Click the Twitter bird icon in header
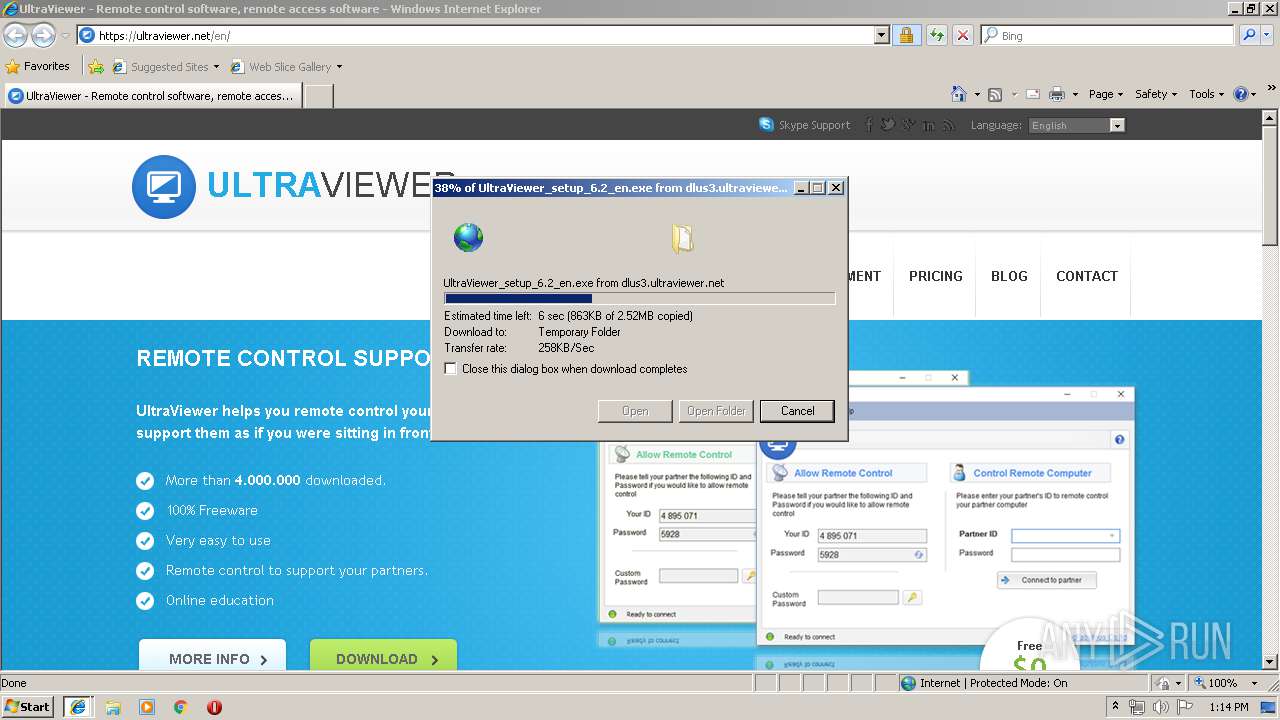The image size is (1280, 720). (x=888, y=125)
